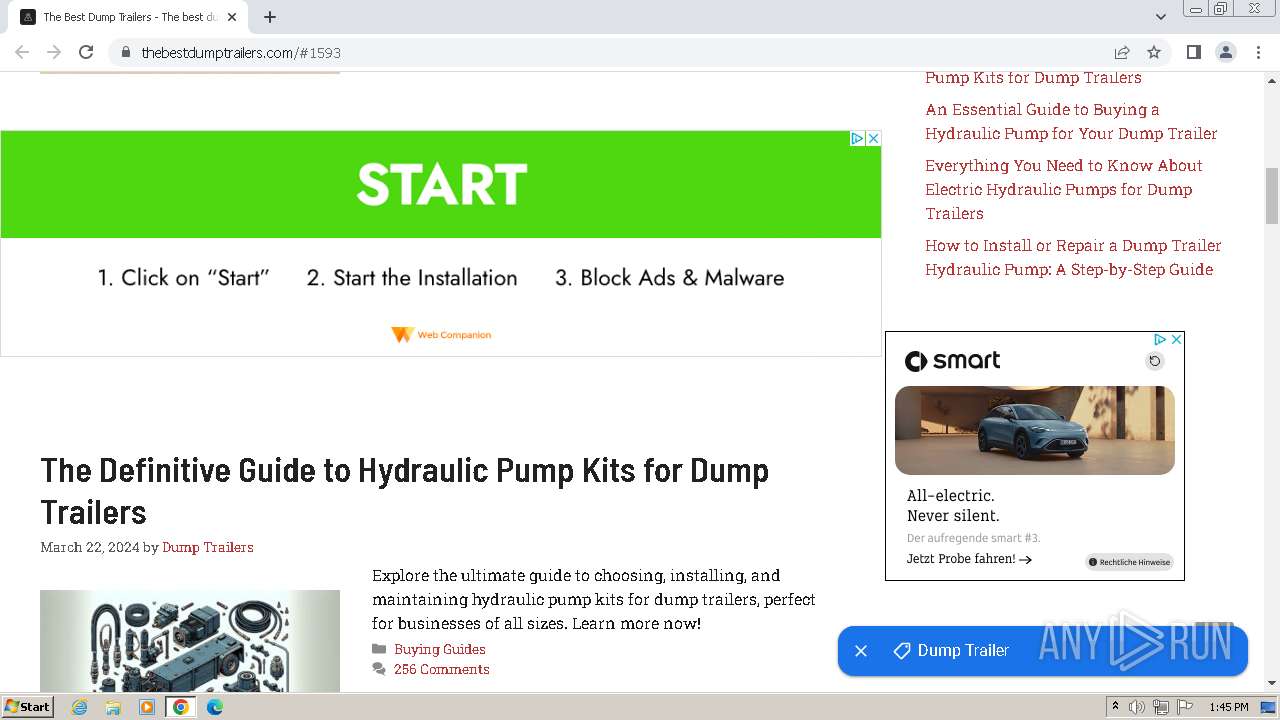Open Action Center flag icon

[1184, 707]
